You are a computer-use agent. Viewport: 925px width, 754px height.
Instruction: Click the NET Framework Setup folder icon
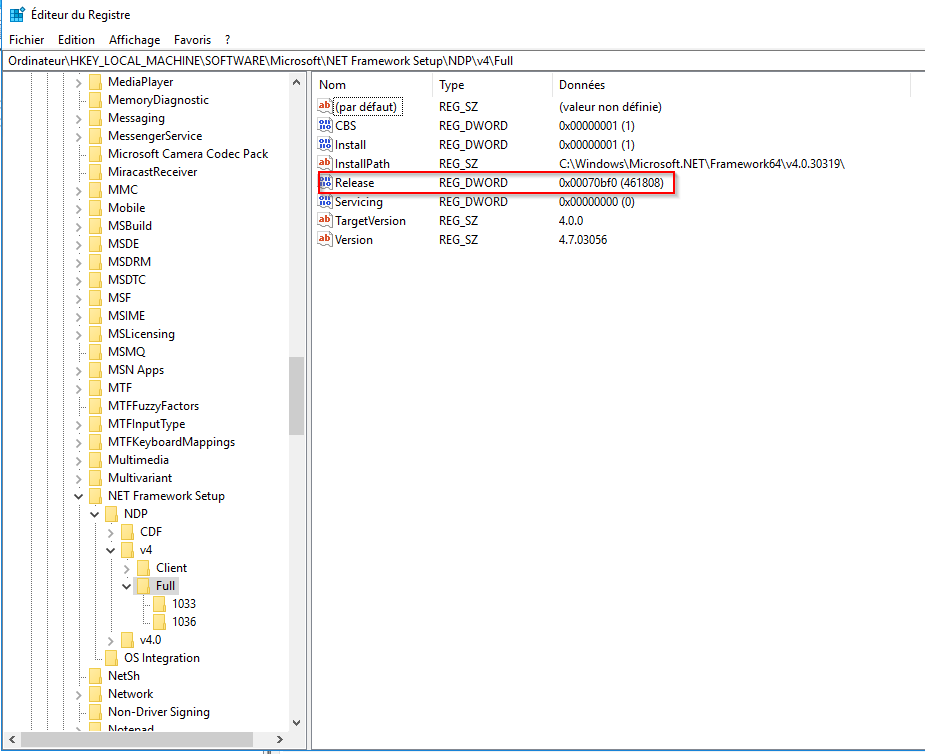point(96,496)
